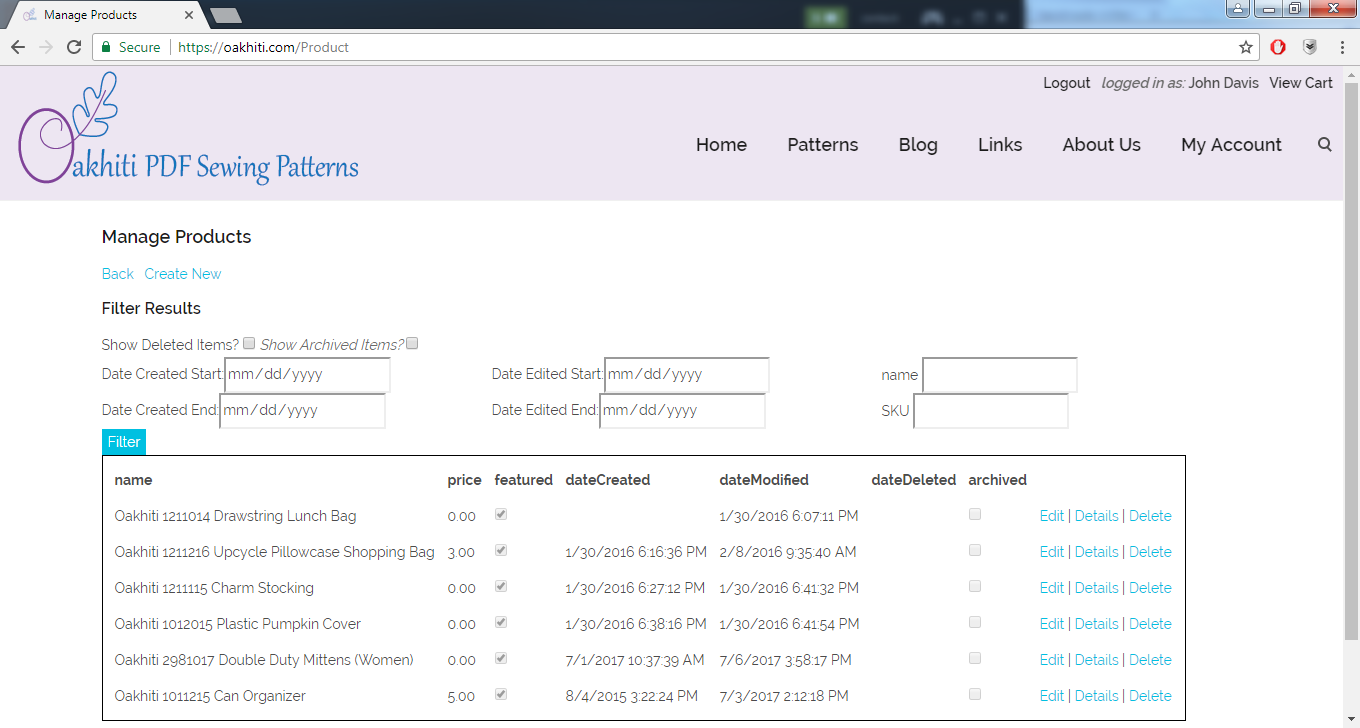This screenshot has width=1360, height=728.
Task: Reload the page with refresh icon
Action: [74, 47]
